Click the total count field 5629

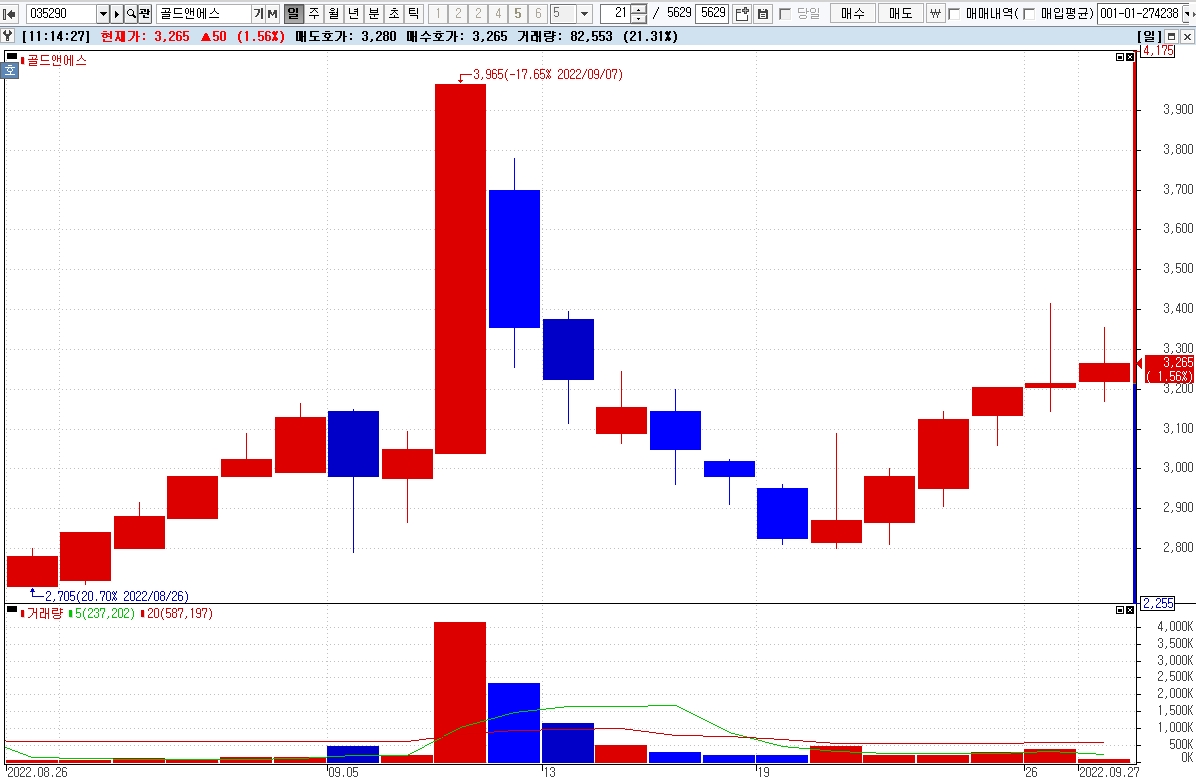(x=713, y=13)
